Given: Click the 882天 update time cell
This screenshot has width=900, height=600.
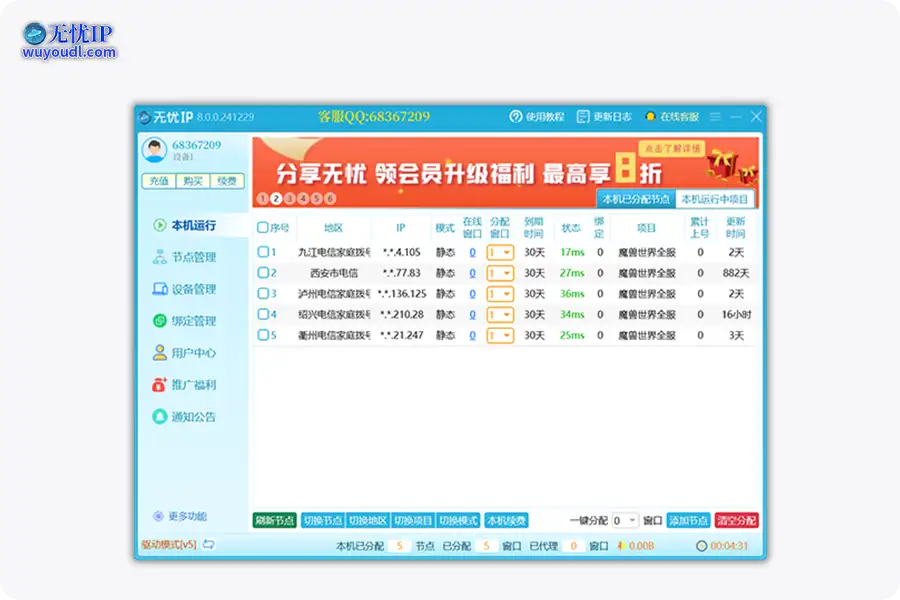Looking at the screenshot, I should point(736,273).
